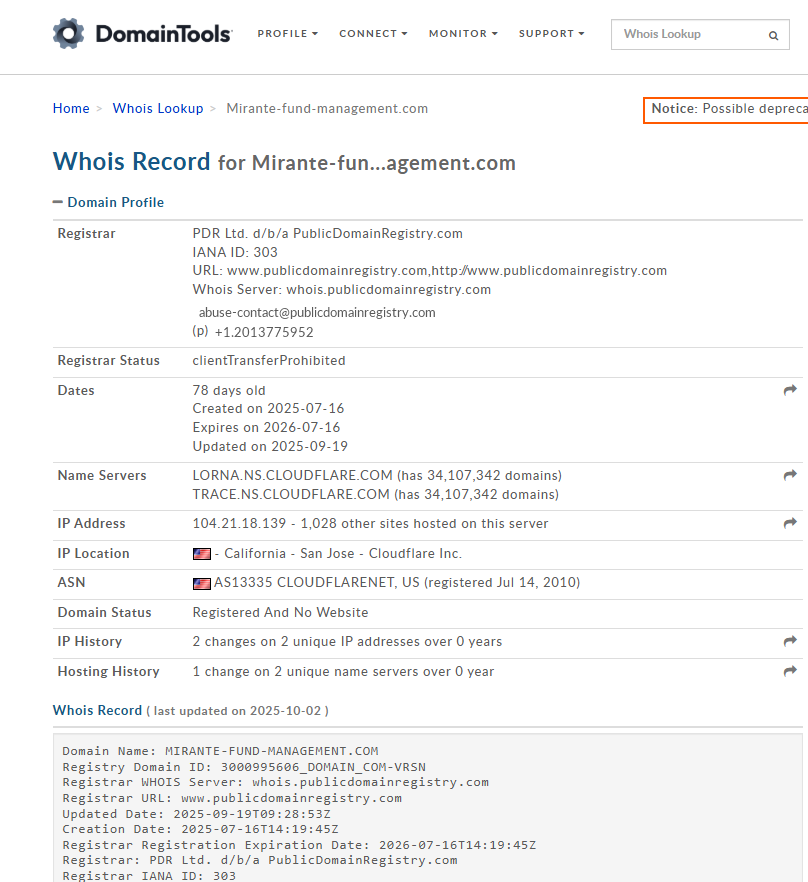Click the DomainTools gear logo

point(69,34)
